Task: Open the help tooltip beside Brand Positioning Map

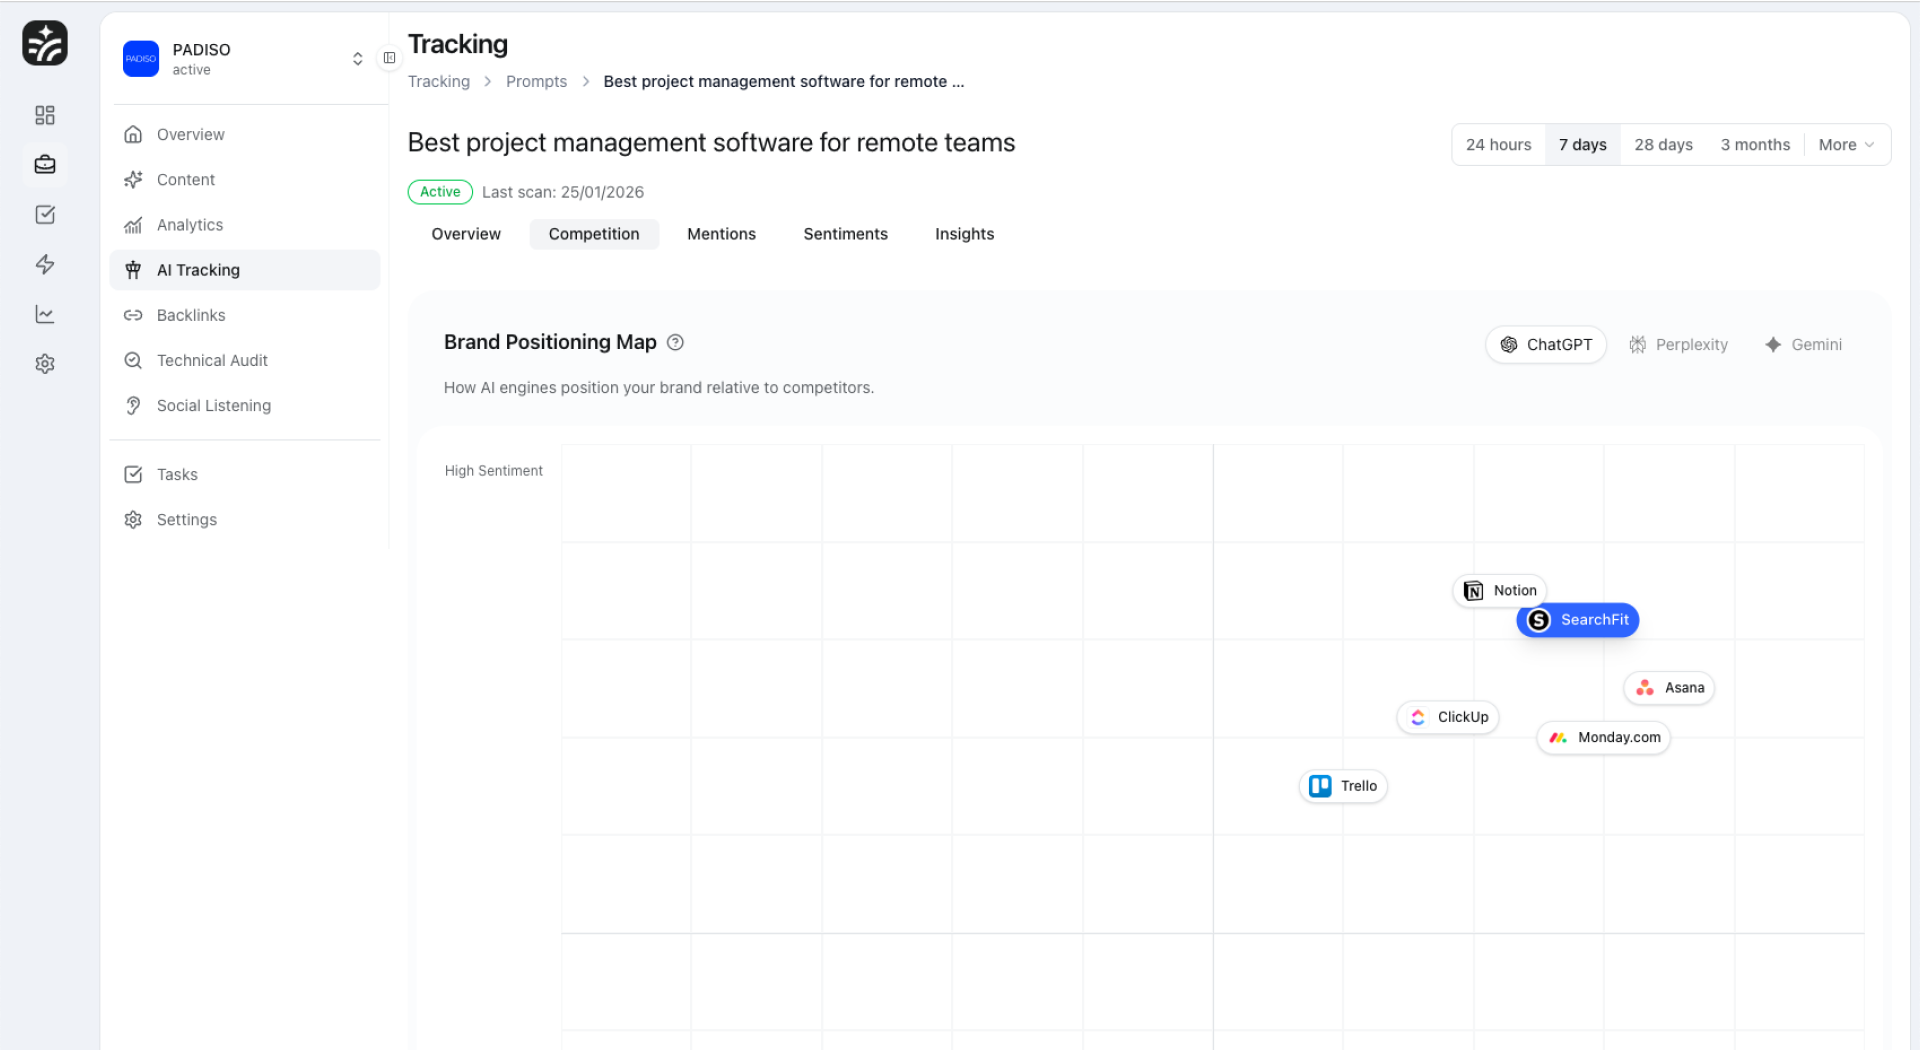Action: pyautogui.click(x=675, y=342)
